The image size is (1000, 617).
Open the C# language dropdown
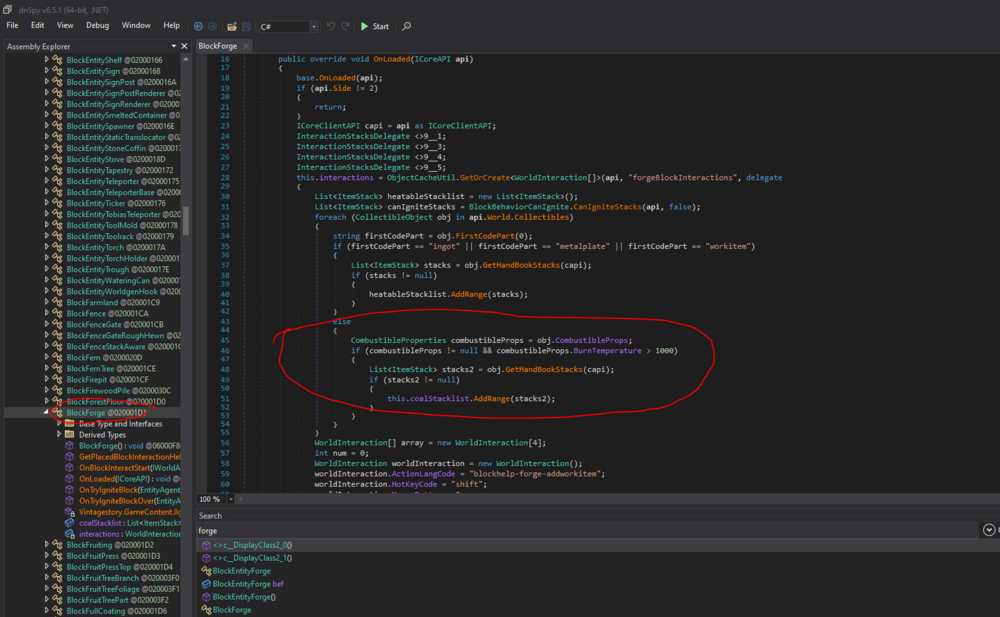313,27
